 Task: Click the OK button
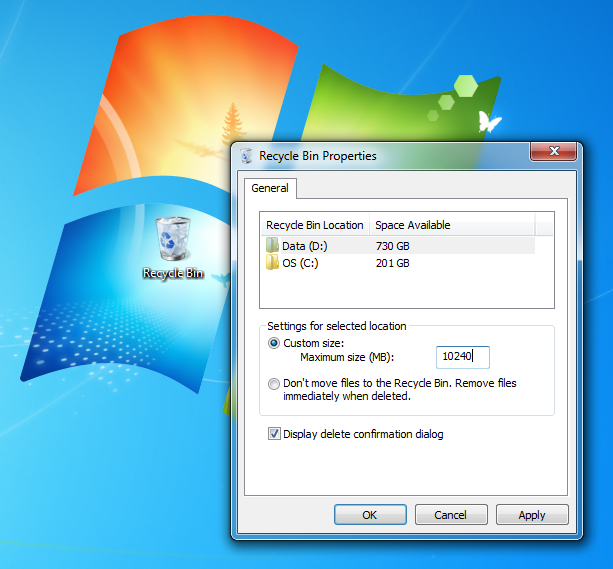click(370, 515)
